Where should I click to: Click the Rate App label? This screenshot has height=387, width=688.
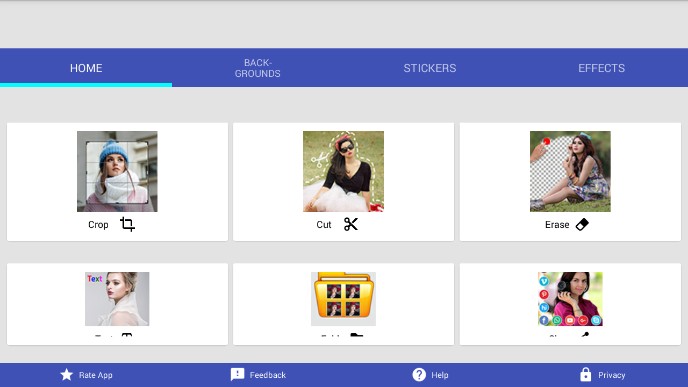point(96,375)
